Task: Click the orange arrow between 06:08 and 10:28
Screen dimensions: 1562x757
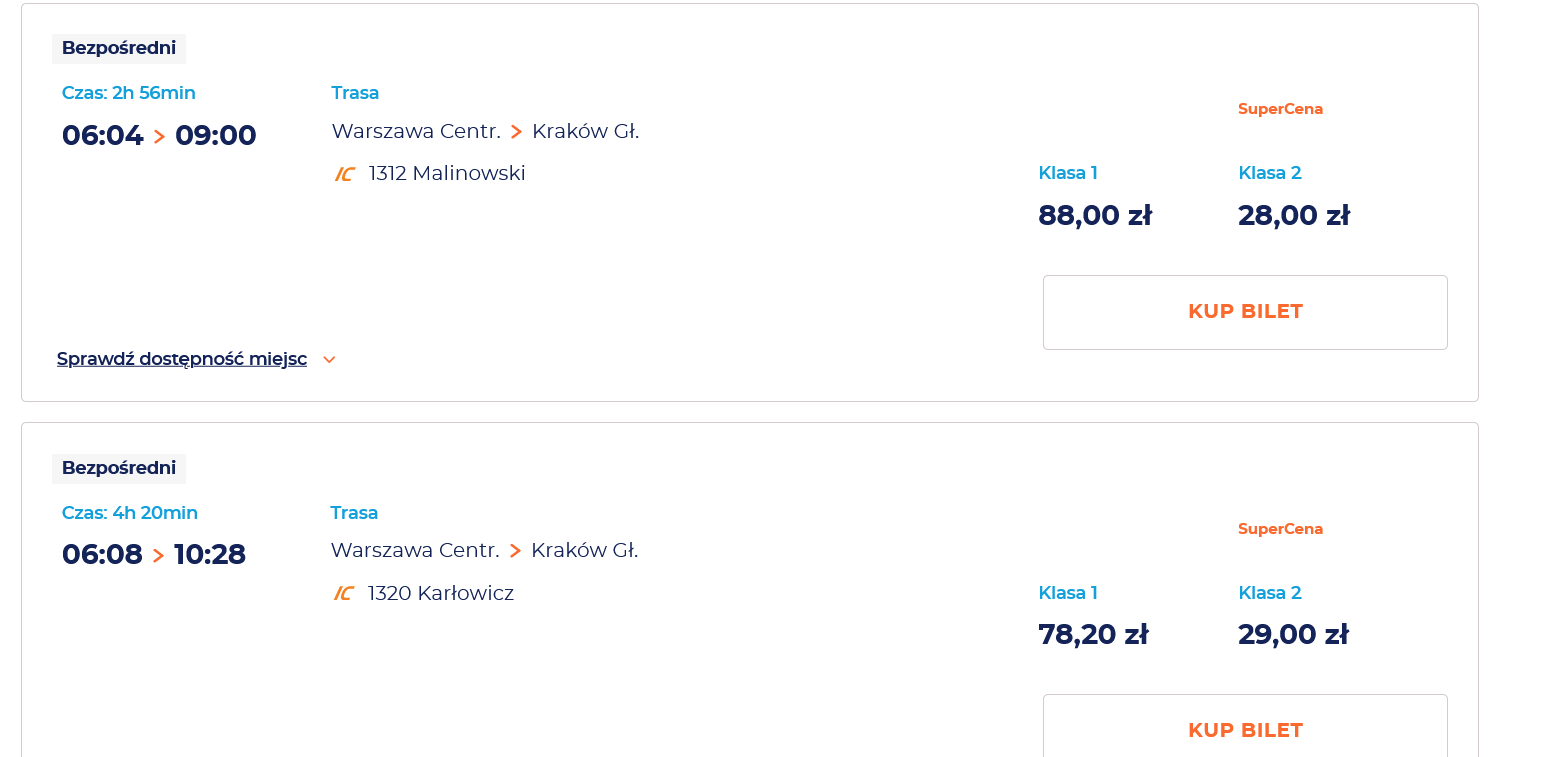Action: click(x=158, y=556)
